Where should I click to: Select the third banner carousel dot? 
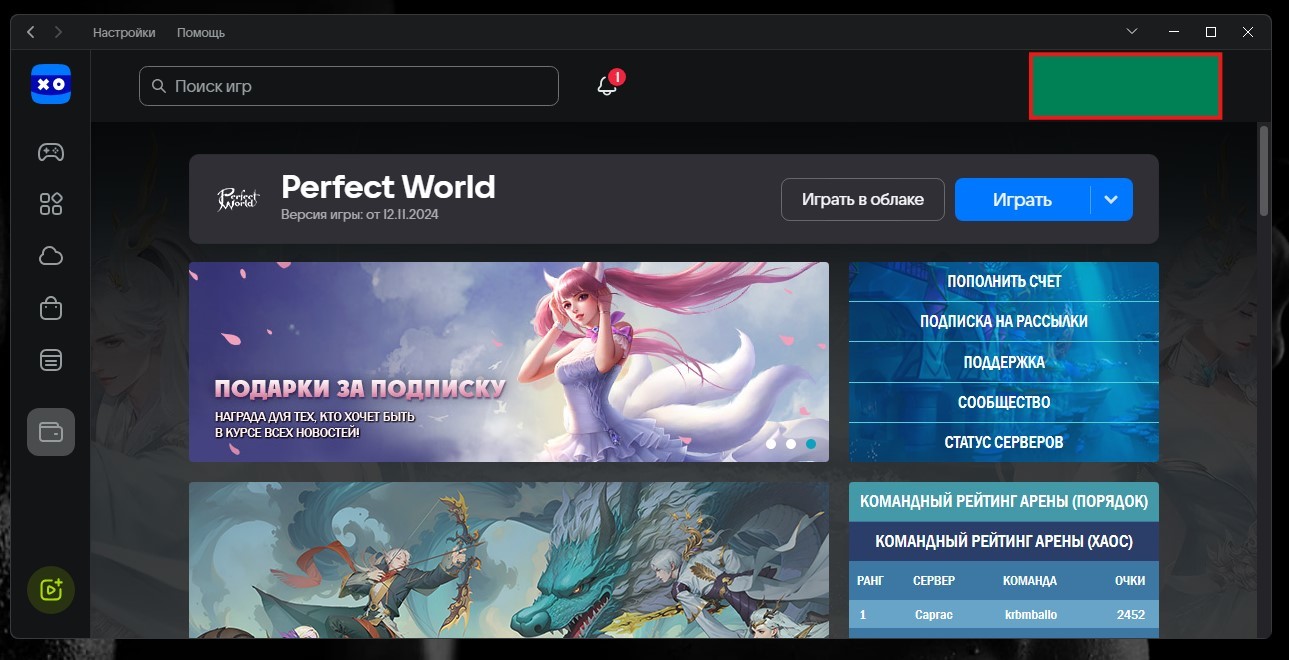click(x=811, y=443)
